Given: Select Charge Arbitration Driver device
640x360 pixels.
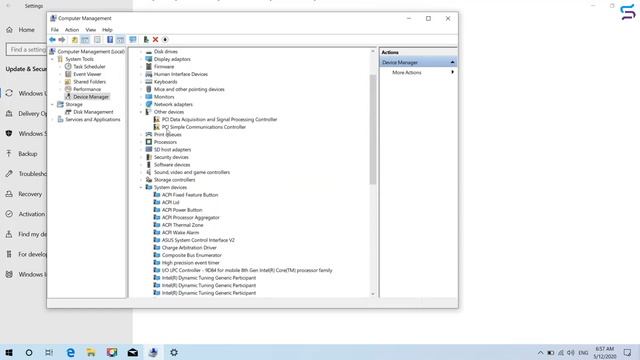Looking at the screenshot, I should pos(189,248).
